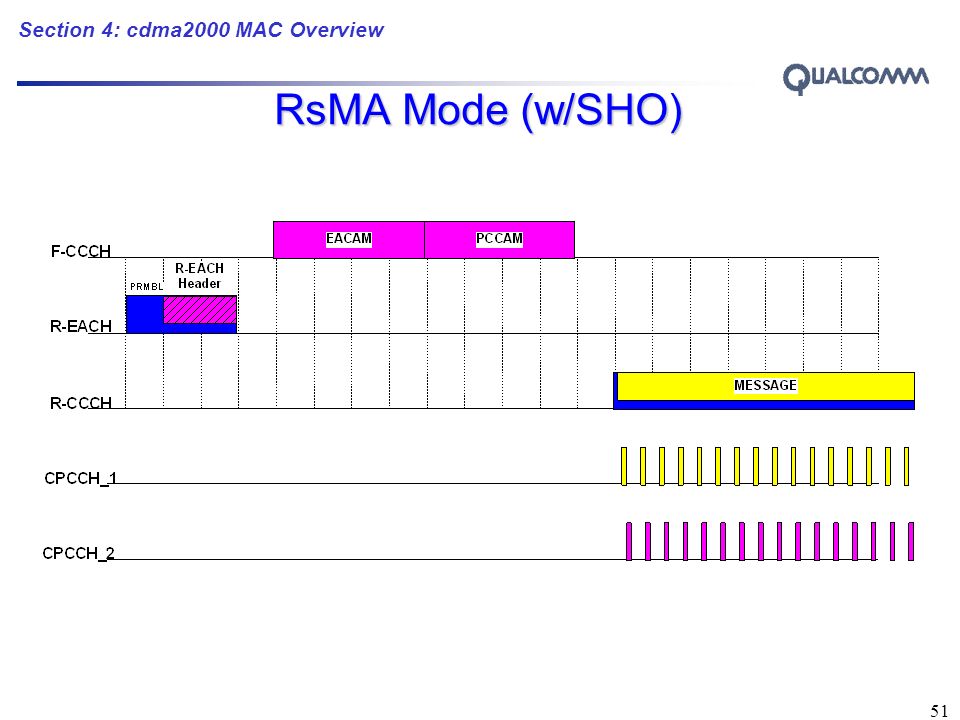Click the blue PRMBL preamble block
This screenshot has height=720, width=960.
[x=144, y=314]
